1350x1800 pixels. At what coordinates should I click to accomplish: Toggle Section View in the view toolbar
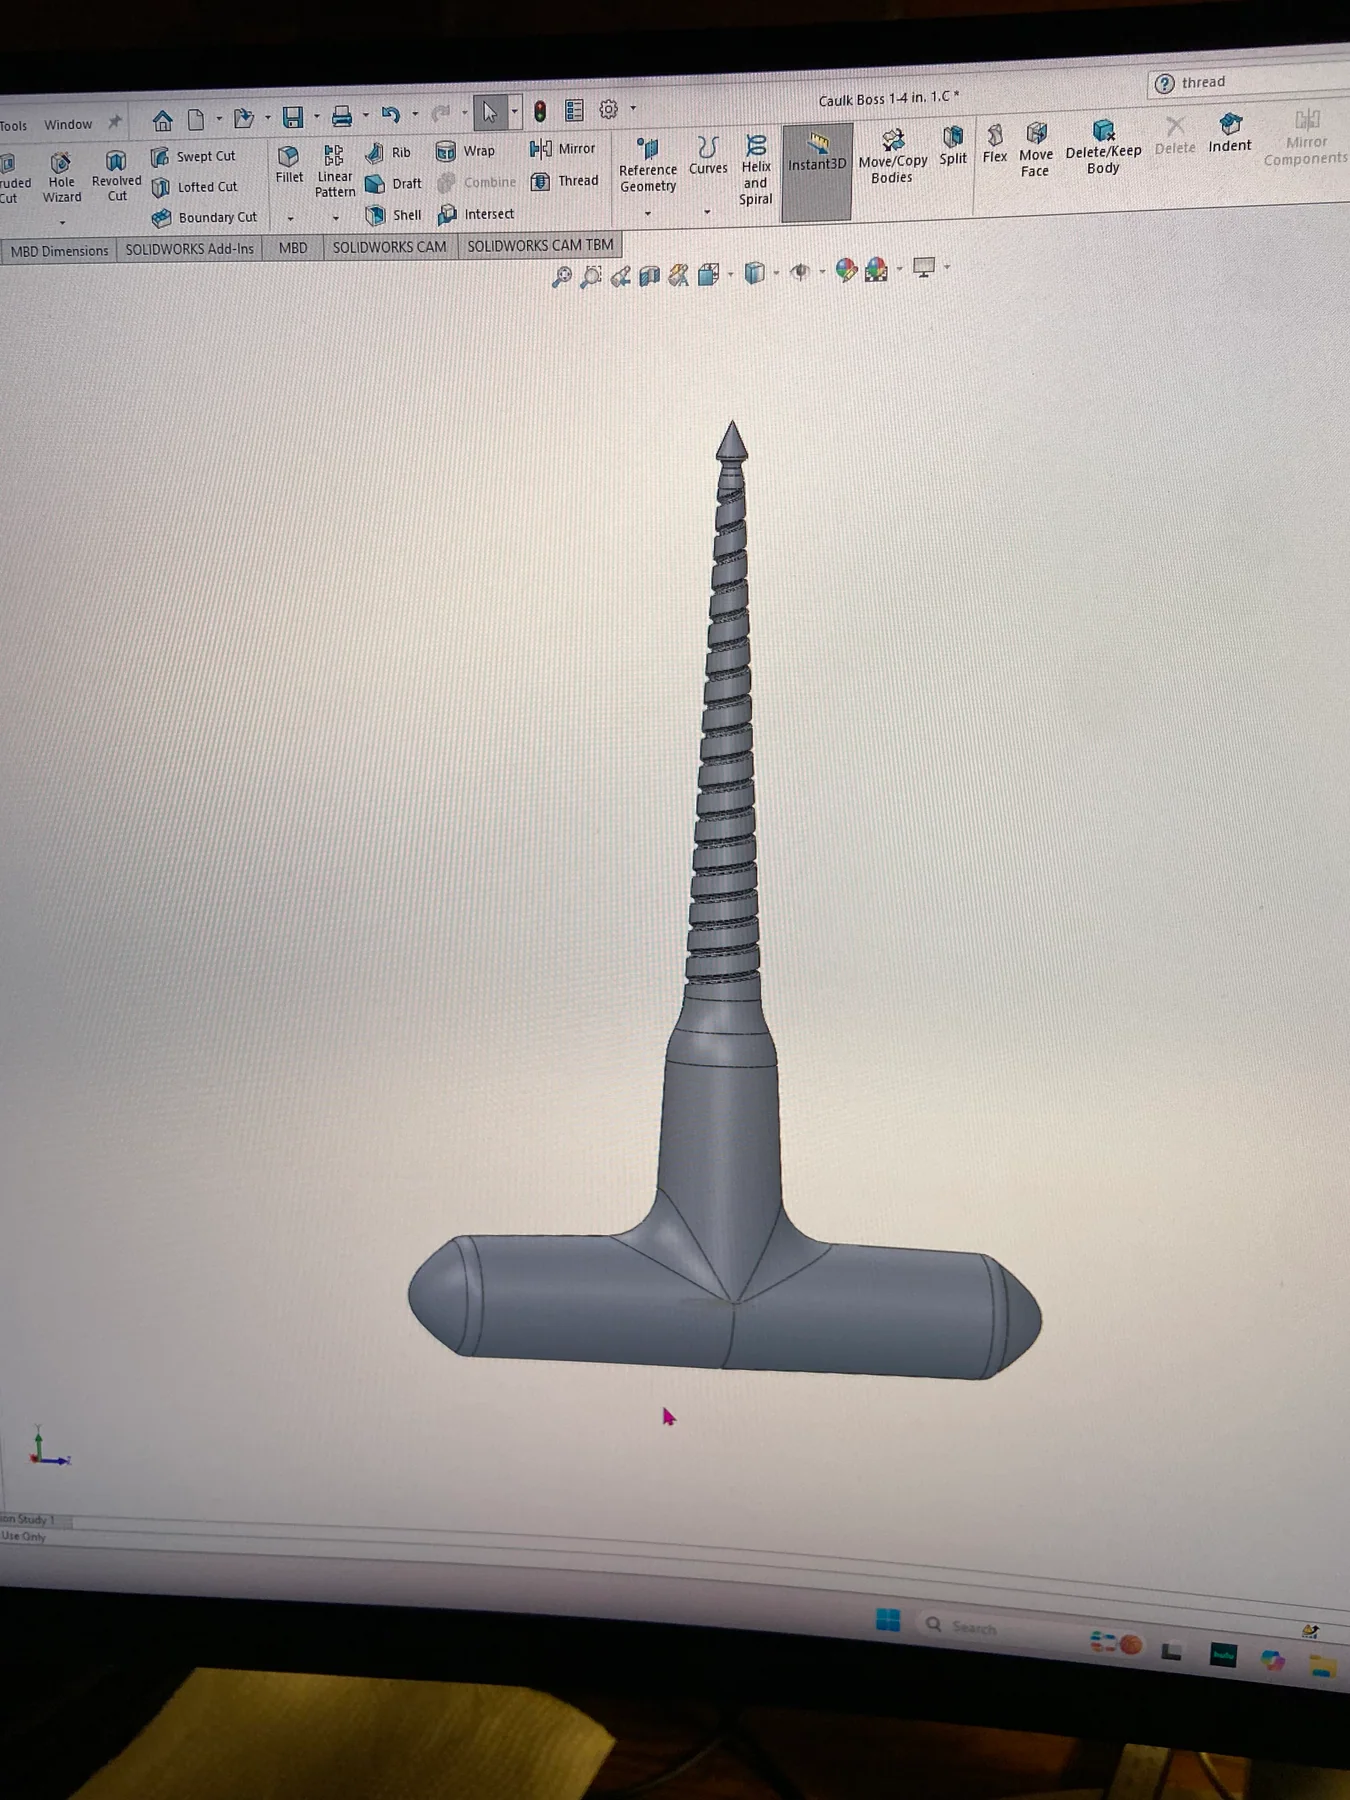tap(649, 275)
